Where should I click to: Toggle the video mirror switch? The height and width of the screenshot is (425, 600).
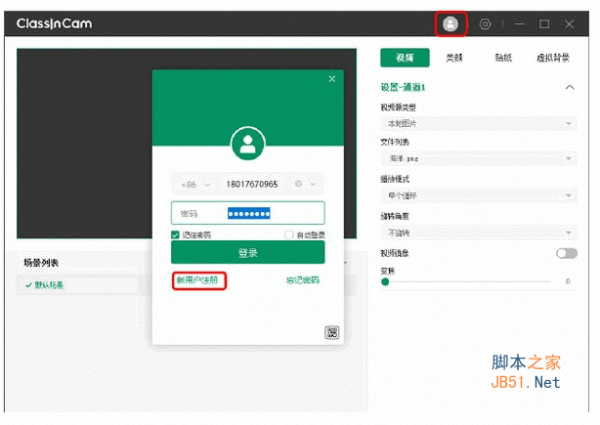coord(567,253)
